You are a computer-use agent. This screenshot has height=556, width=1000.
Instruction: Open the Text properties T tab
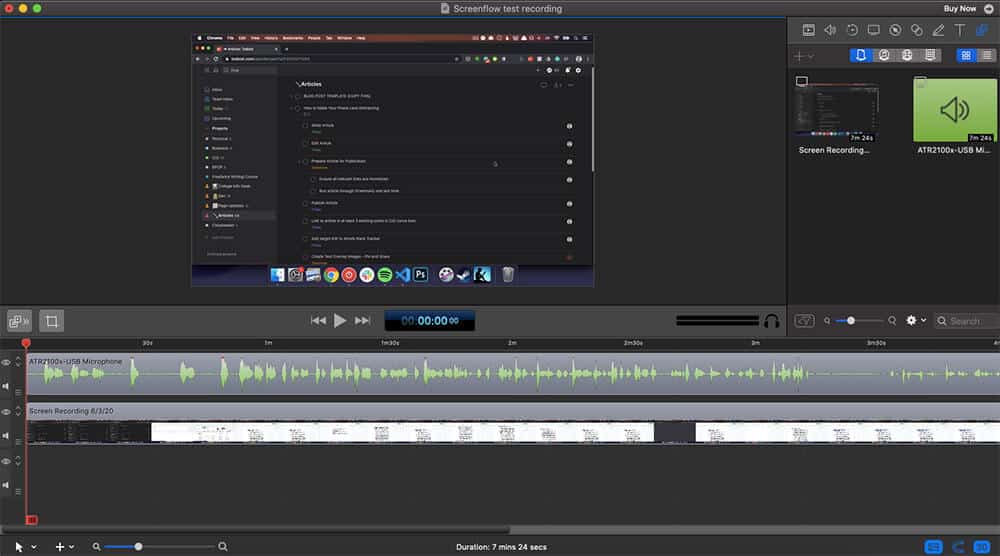(959, 30)
